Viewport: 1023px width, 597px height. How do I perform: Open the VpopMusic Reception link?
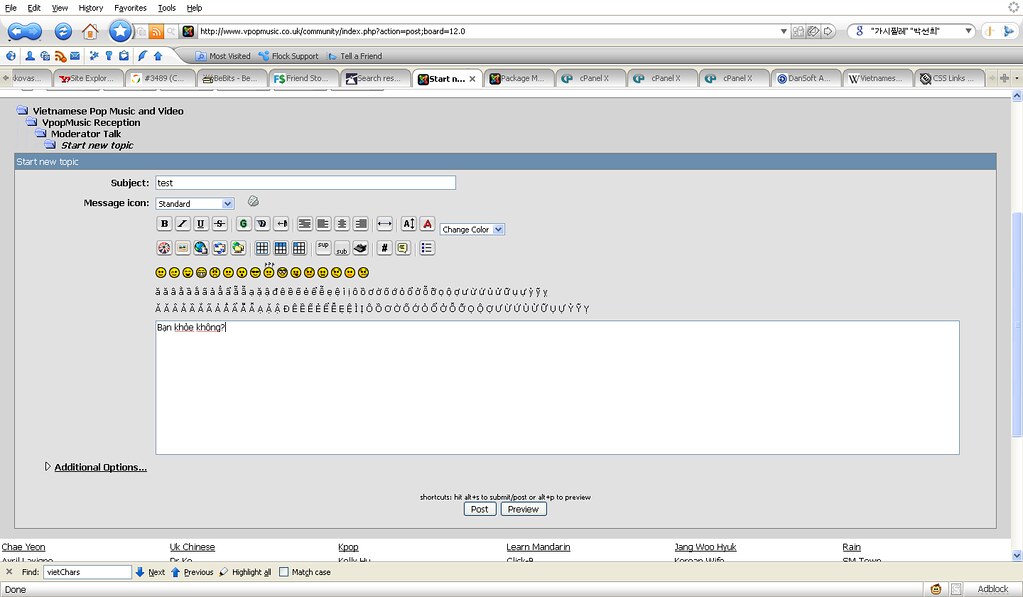click(x=91, y=123)
